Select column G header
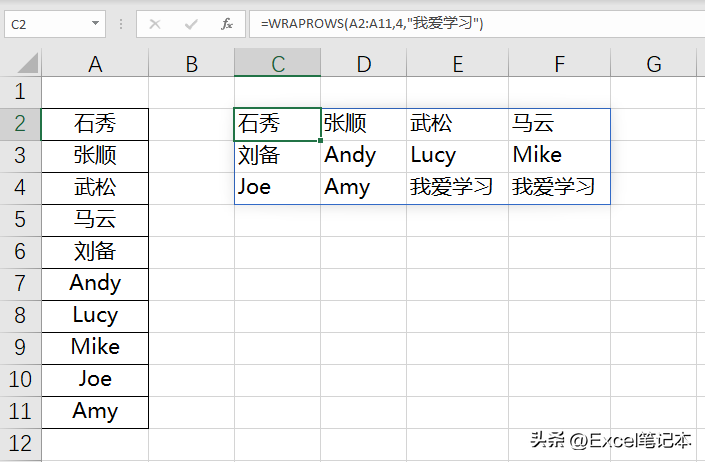The width and height of the screenshot is (705, 462). click(x=654, y=63)
